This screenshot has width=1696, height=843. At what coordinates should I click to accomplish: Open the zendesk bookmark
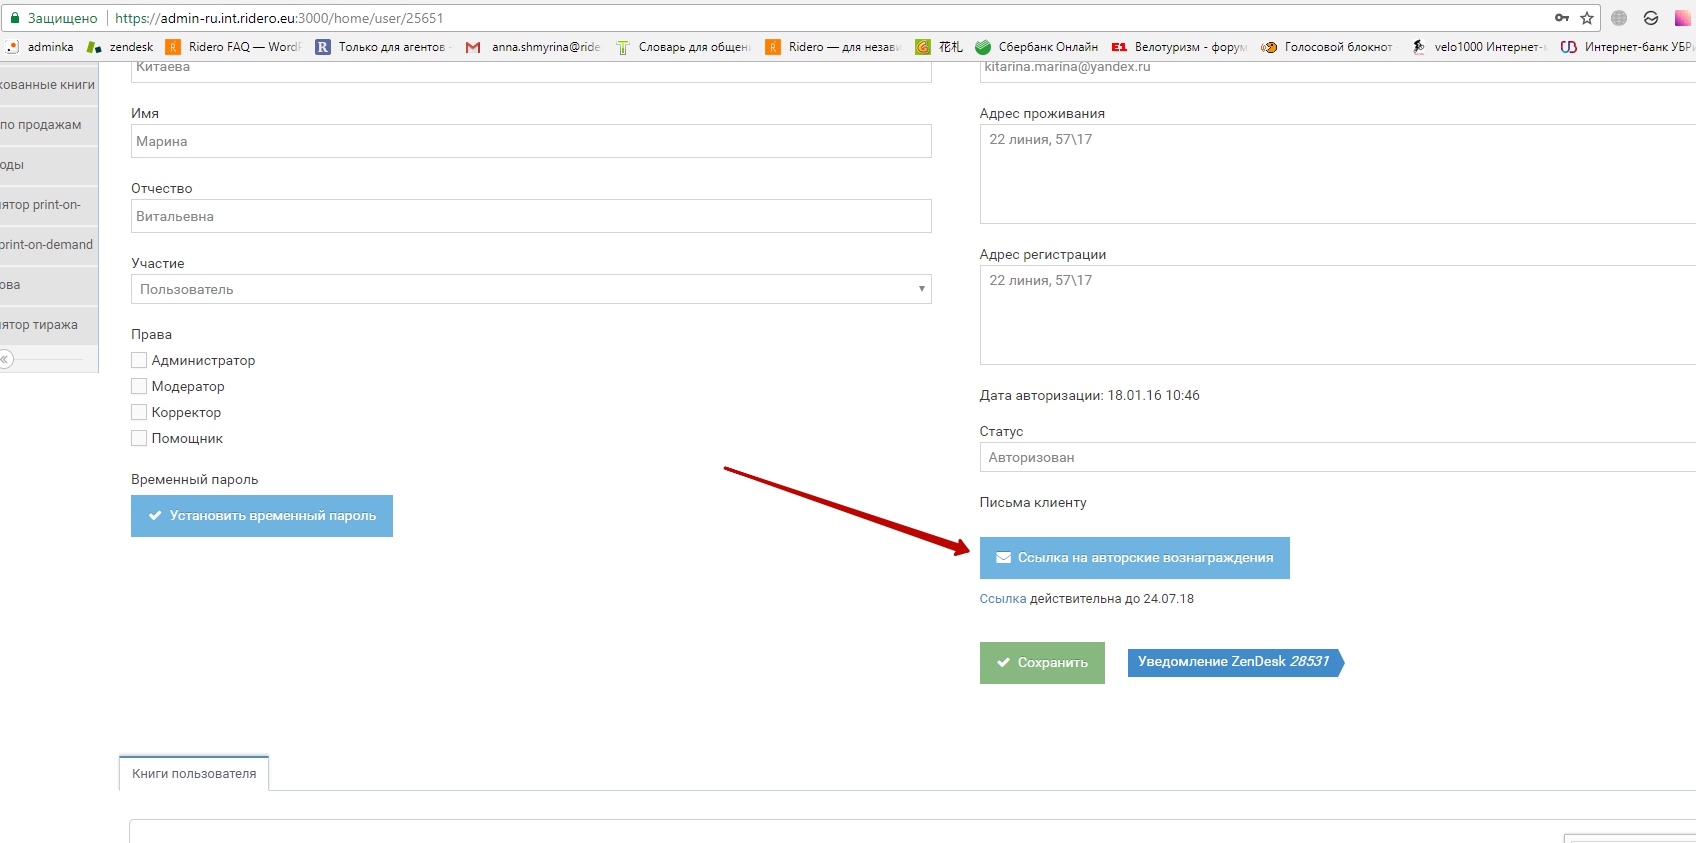pos(121,47)
